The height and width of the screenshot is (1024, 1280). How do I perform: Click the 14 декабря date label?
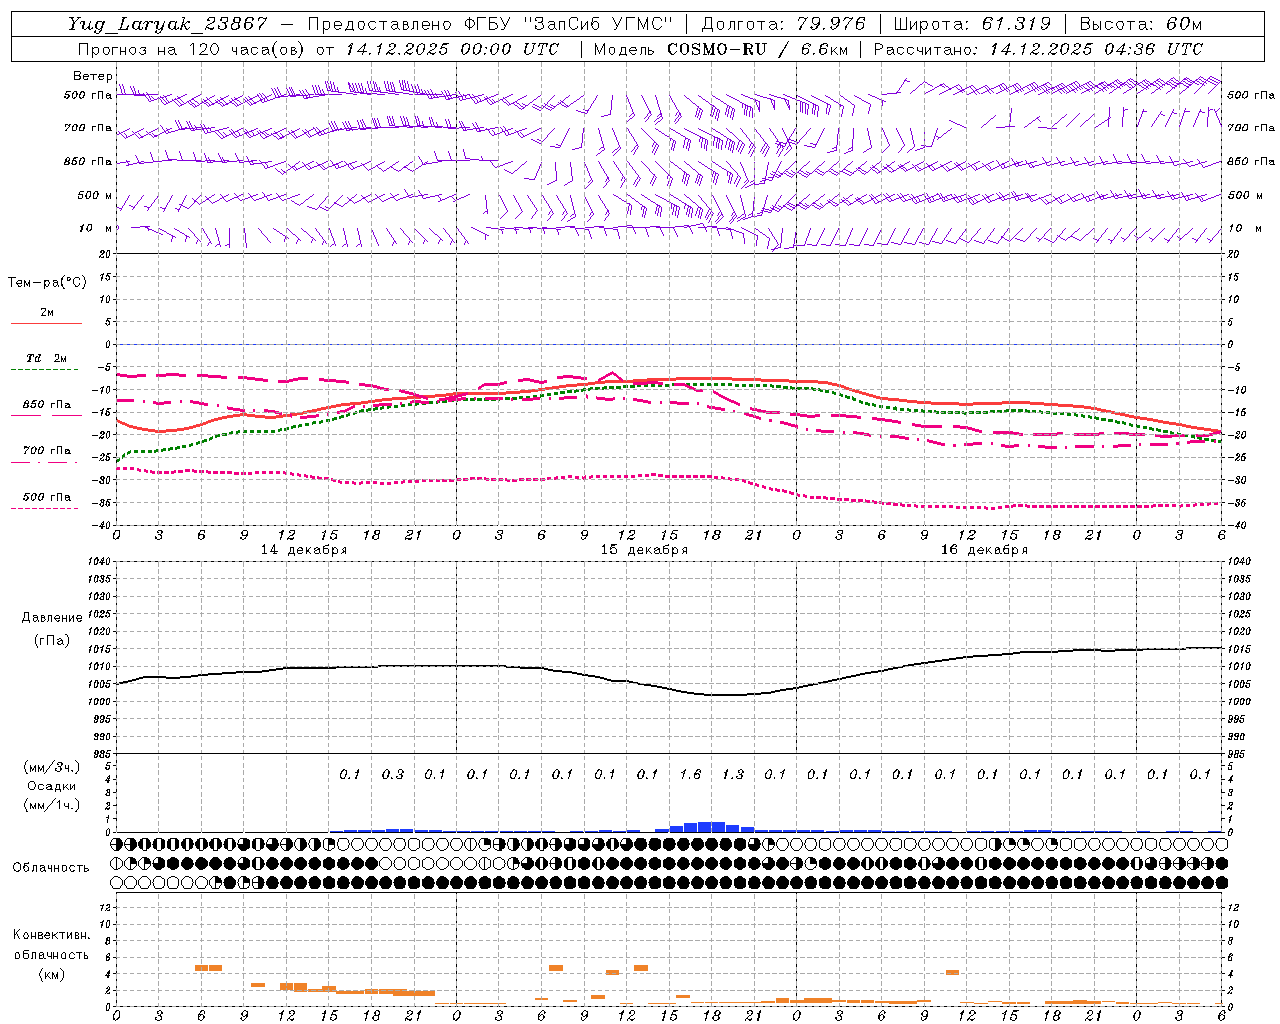coord(304,550)
